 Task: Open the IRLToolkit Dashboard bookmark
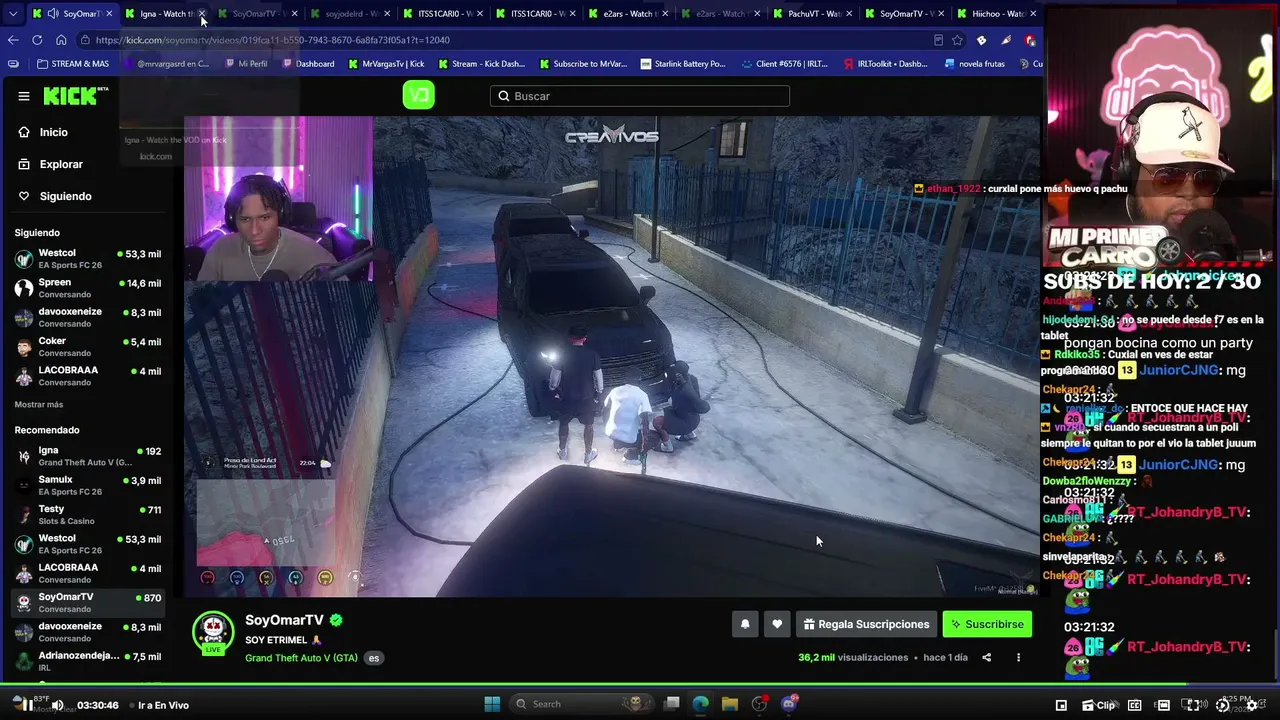[x=886, y=64]
